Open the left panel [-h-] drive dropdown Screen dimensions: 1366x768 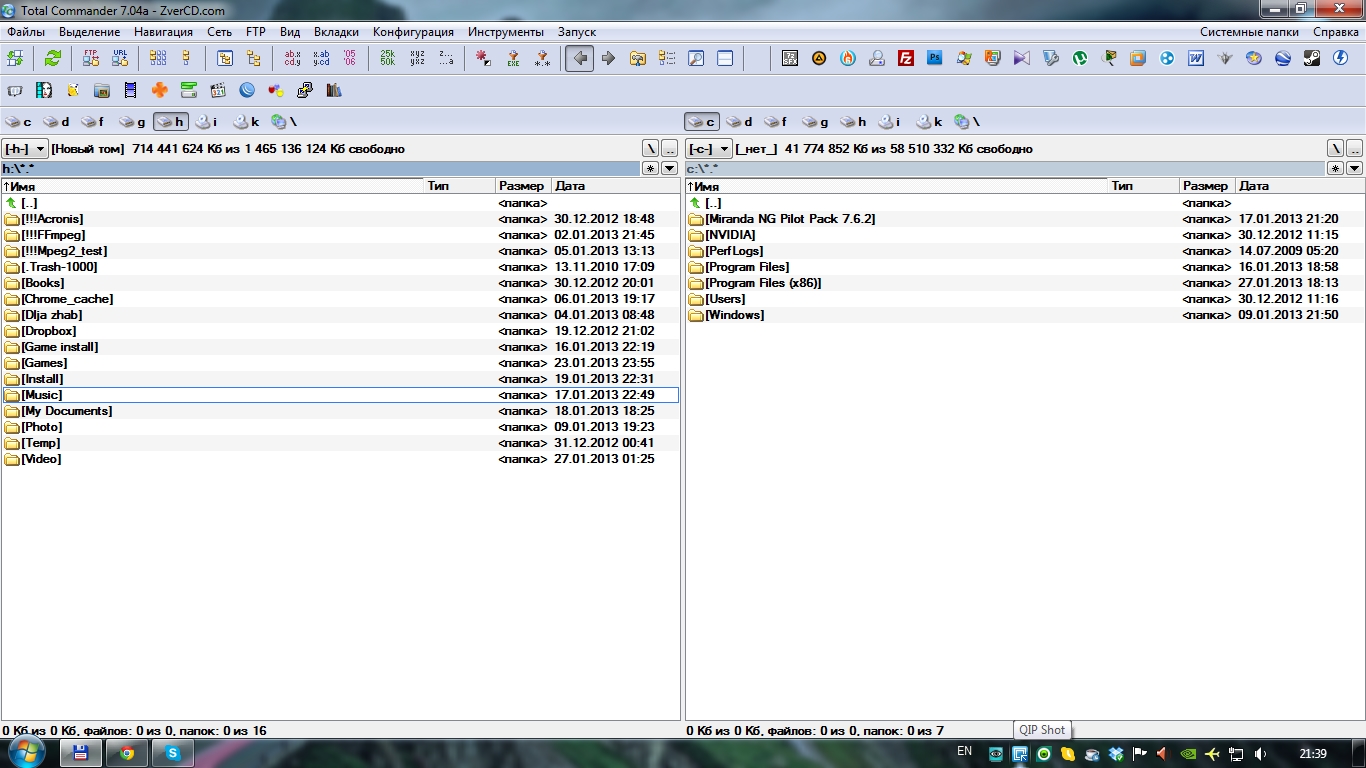coord(25,149)
